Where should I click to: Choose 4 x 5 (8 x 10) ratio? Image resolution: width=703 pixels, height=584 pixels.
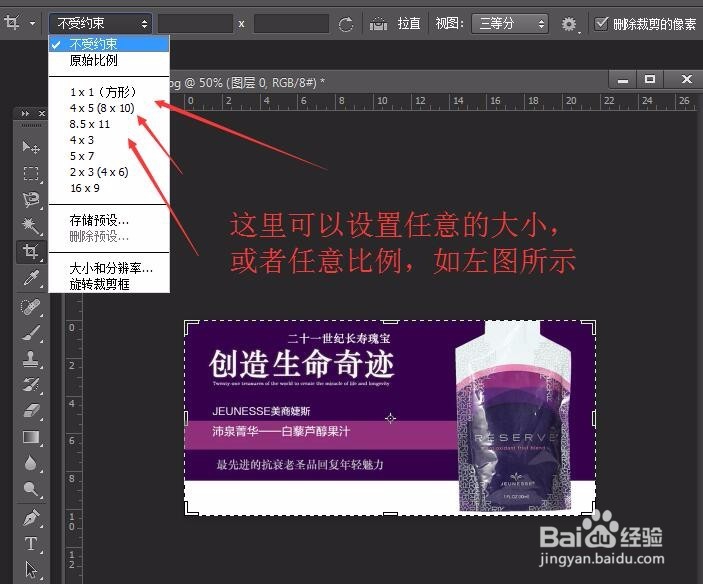coord(109,108)
